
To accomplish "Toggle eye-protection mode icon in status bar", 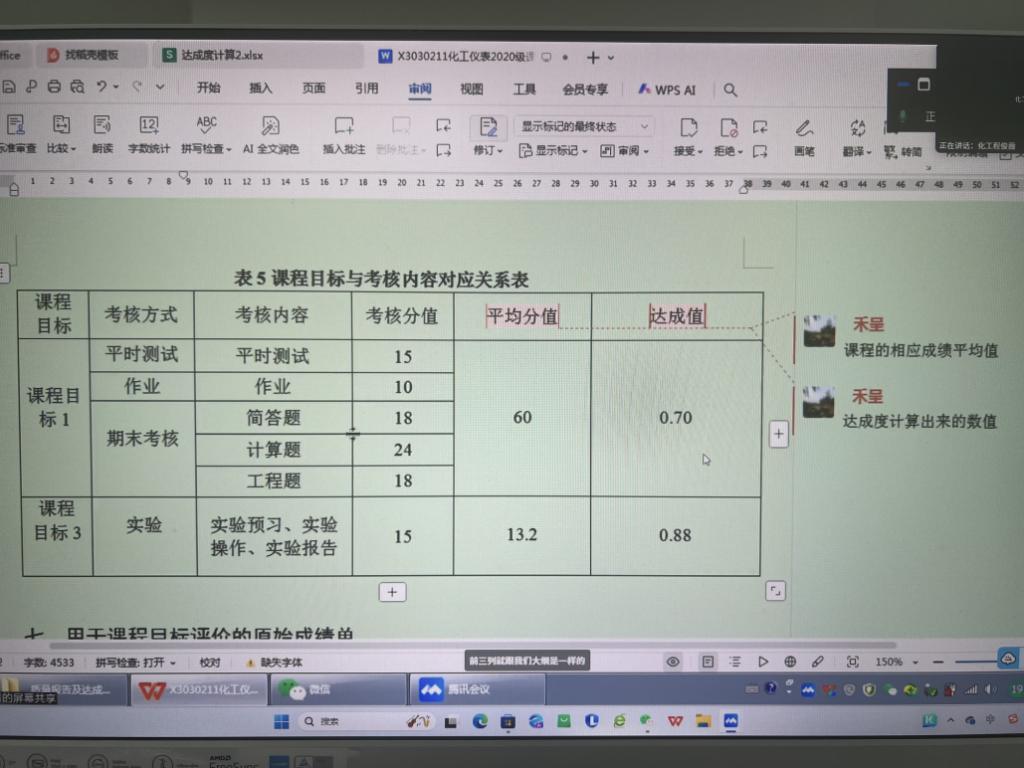I will click(x=673, y=662).
